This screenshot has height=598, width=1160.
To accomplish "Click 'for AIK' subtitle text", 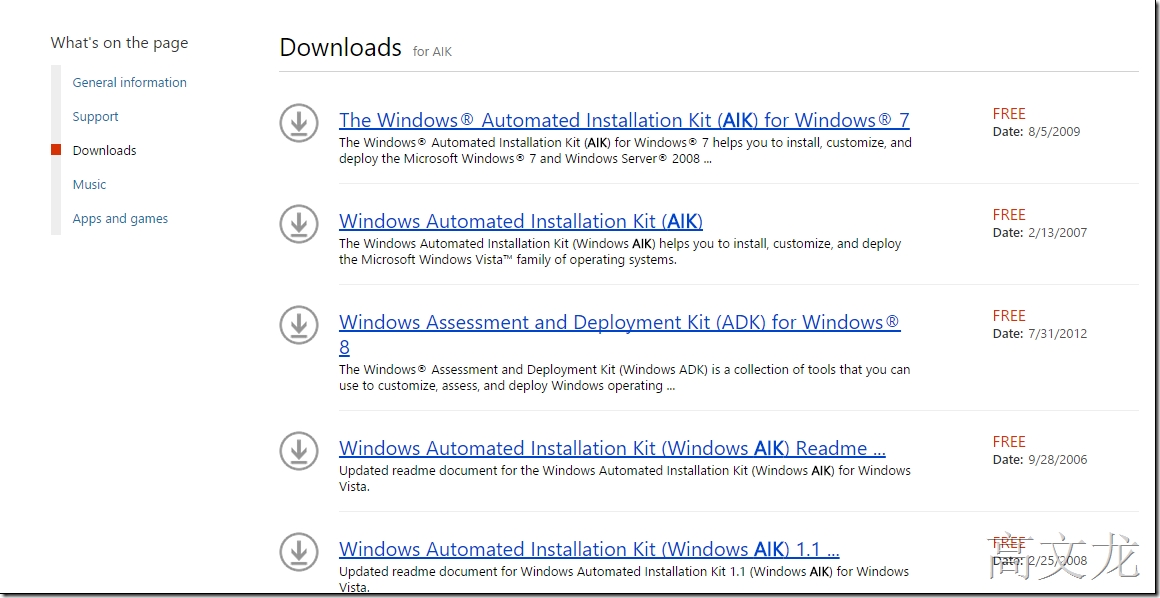I will (x=432, y=51).
